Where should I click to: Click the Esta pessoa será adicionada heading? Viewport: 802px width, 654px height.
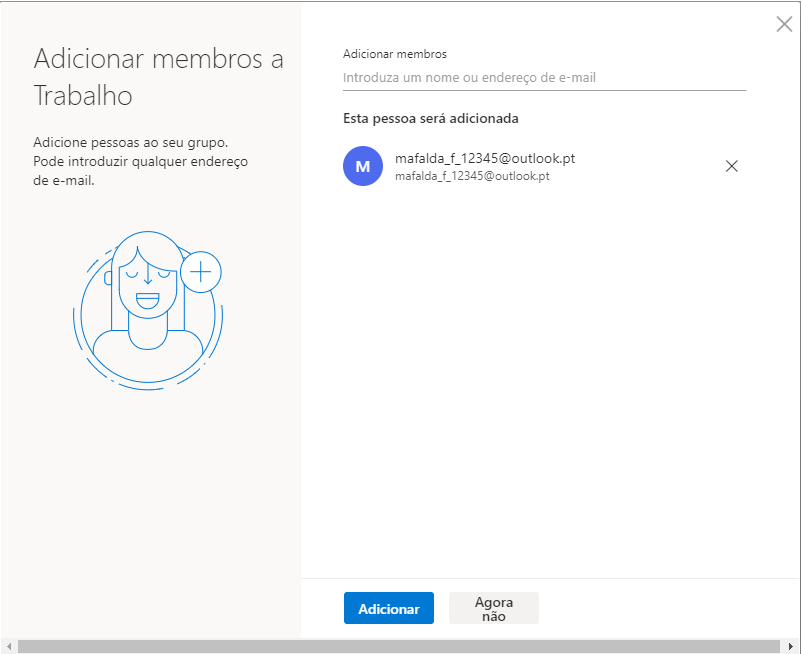[431, 119]
